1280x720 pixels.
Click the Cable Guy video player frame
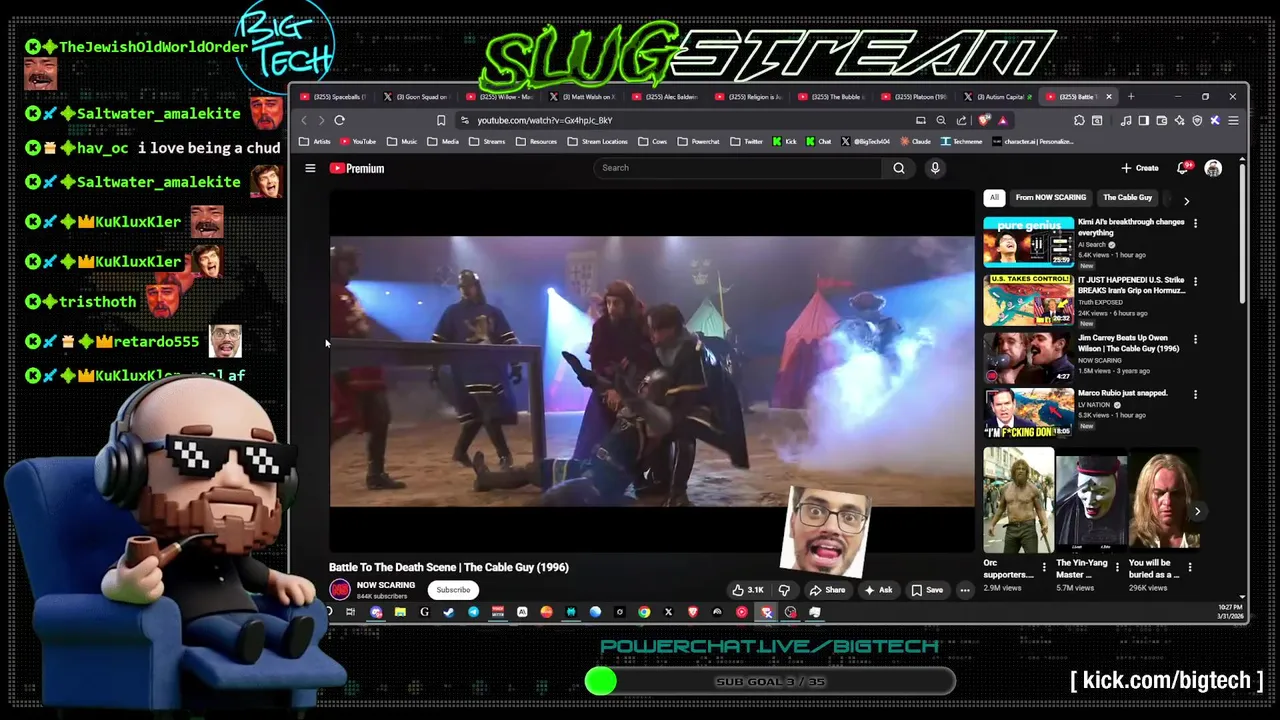[x=652, y=371]
